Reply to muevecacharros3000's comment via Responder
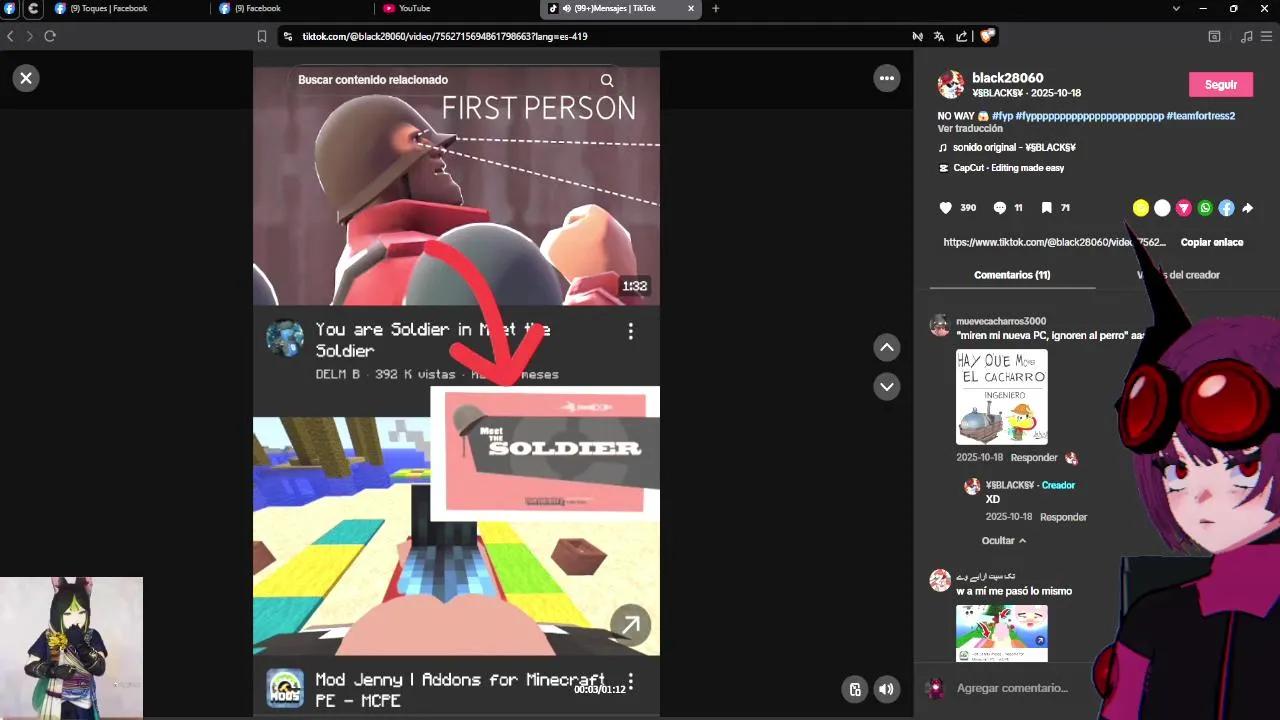This screenshot has height=720, width=1280. (1034, 458)
